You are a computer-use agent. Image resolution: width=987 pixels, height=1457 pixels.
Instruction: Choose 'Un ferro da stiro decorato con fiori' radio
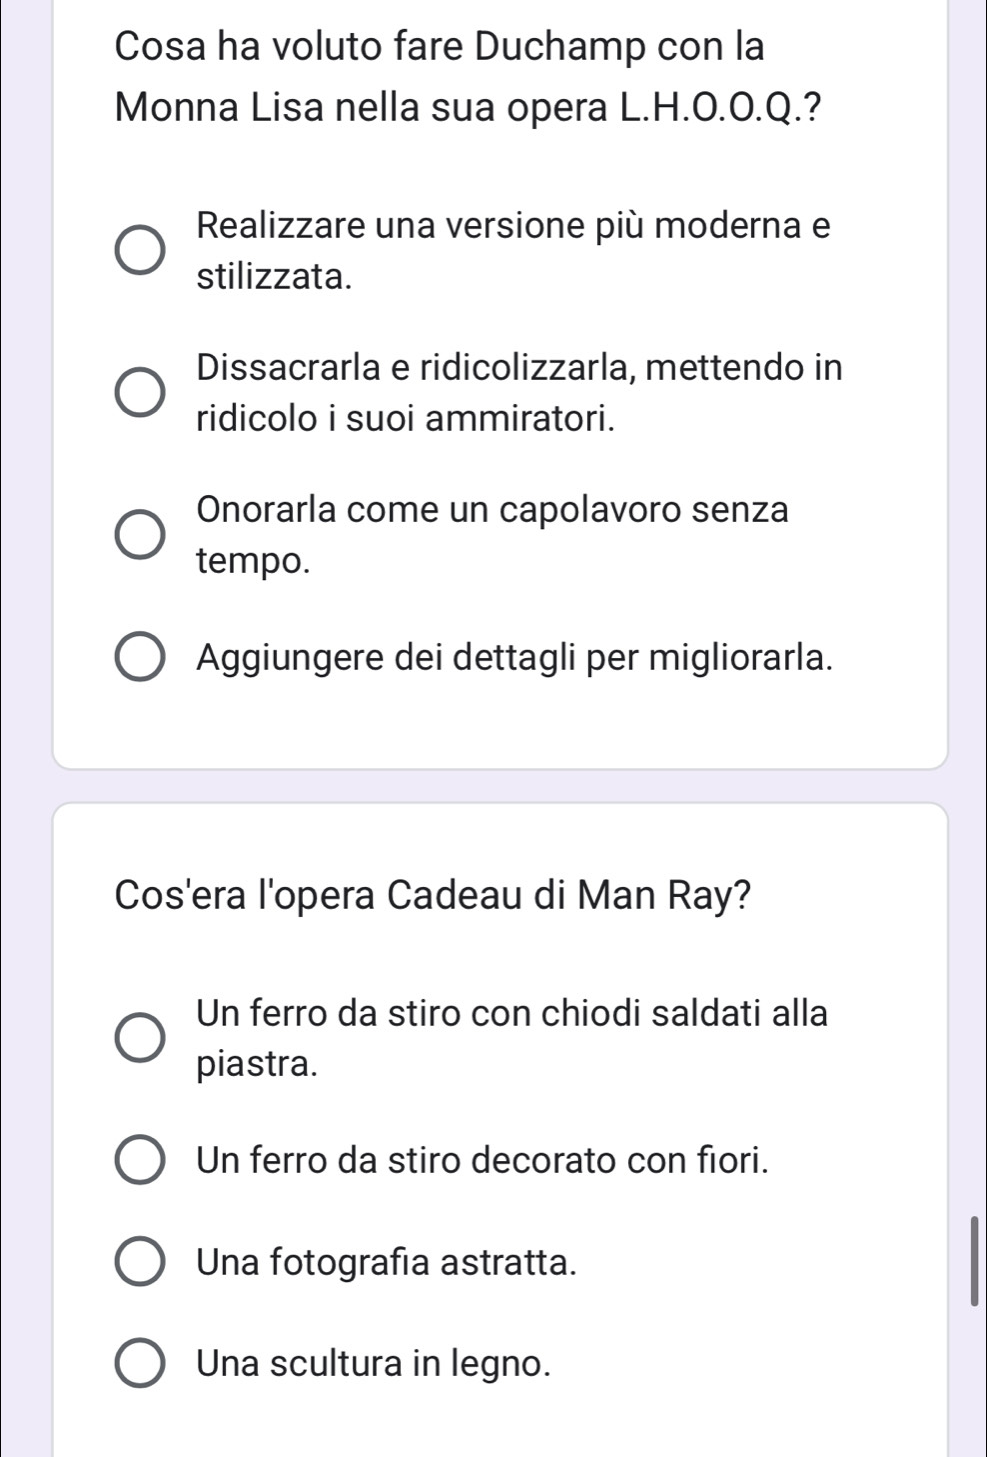140,1160
